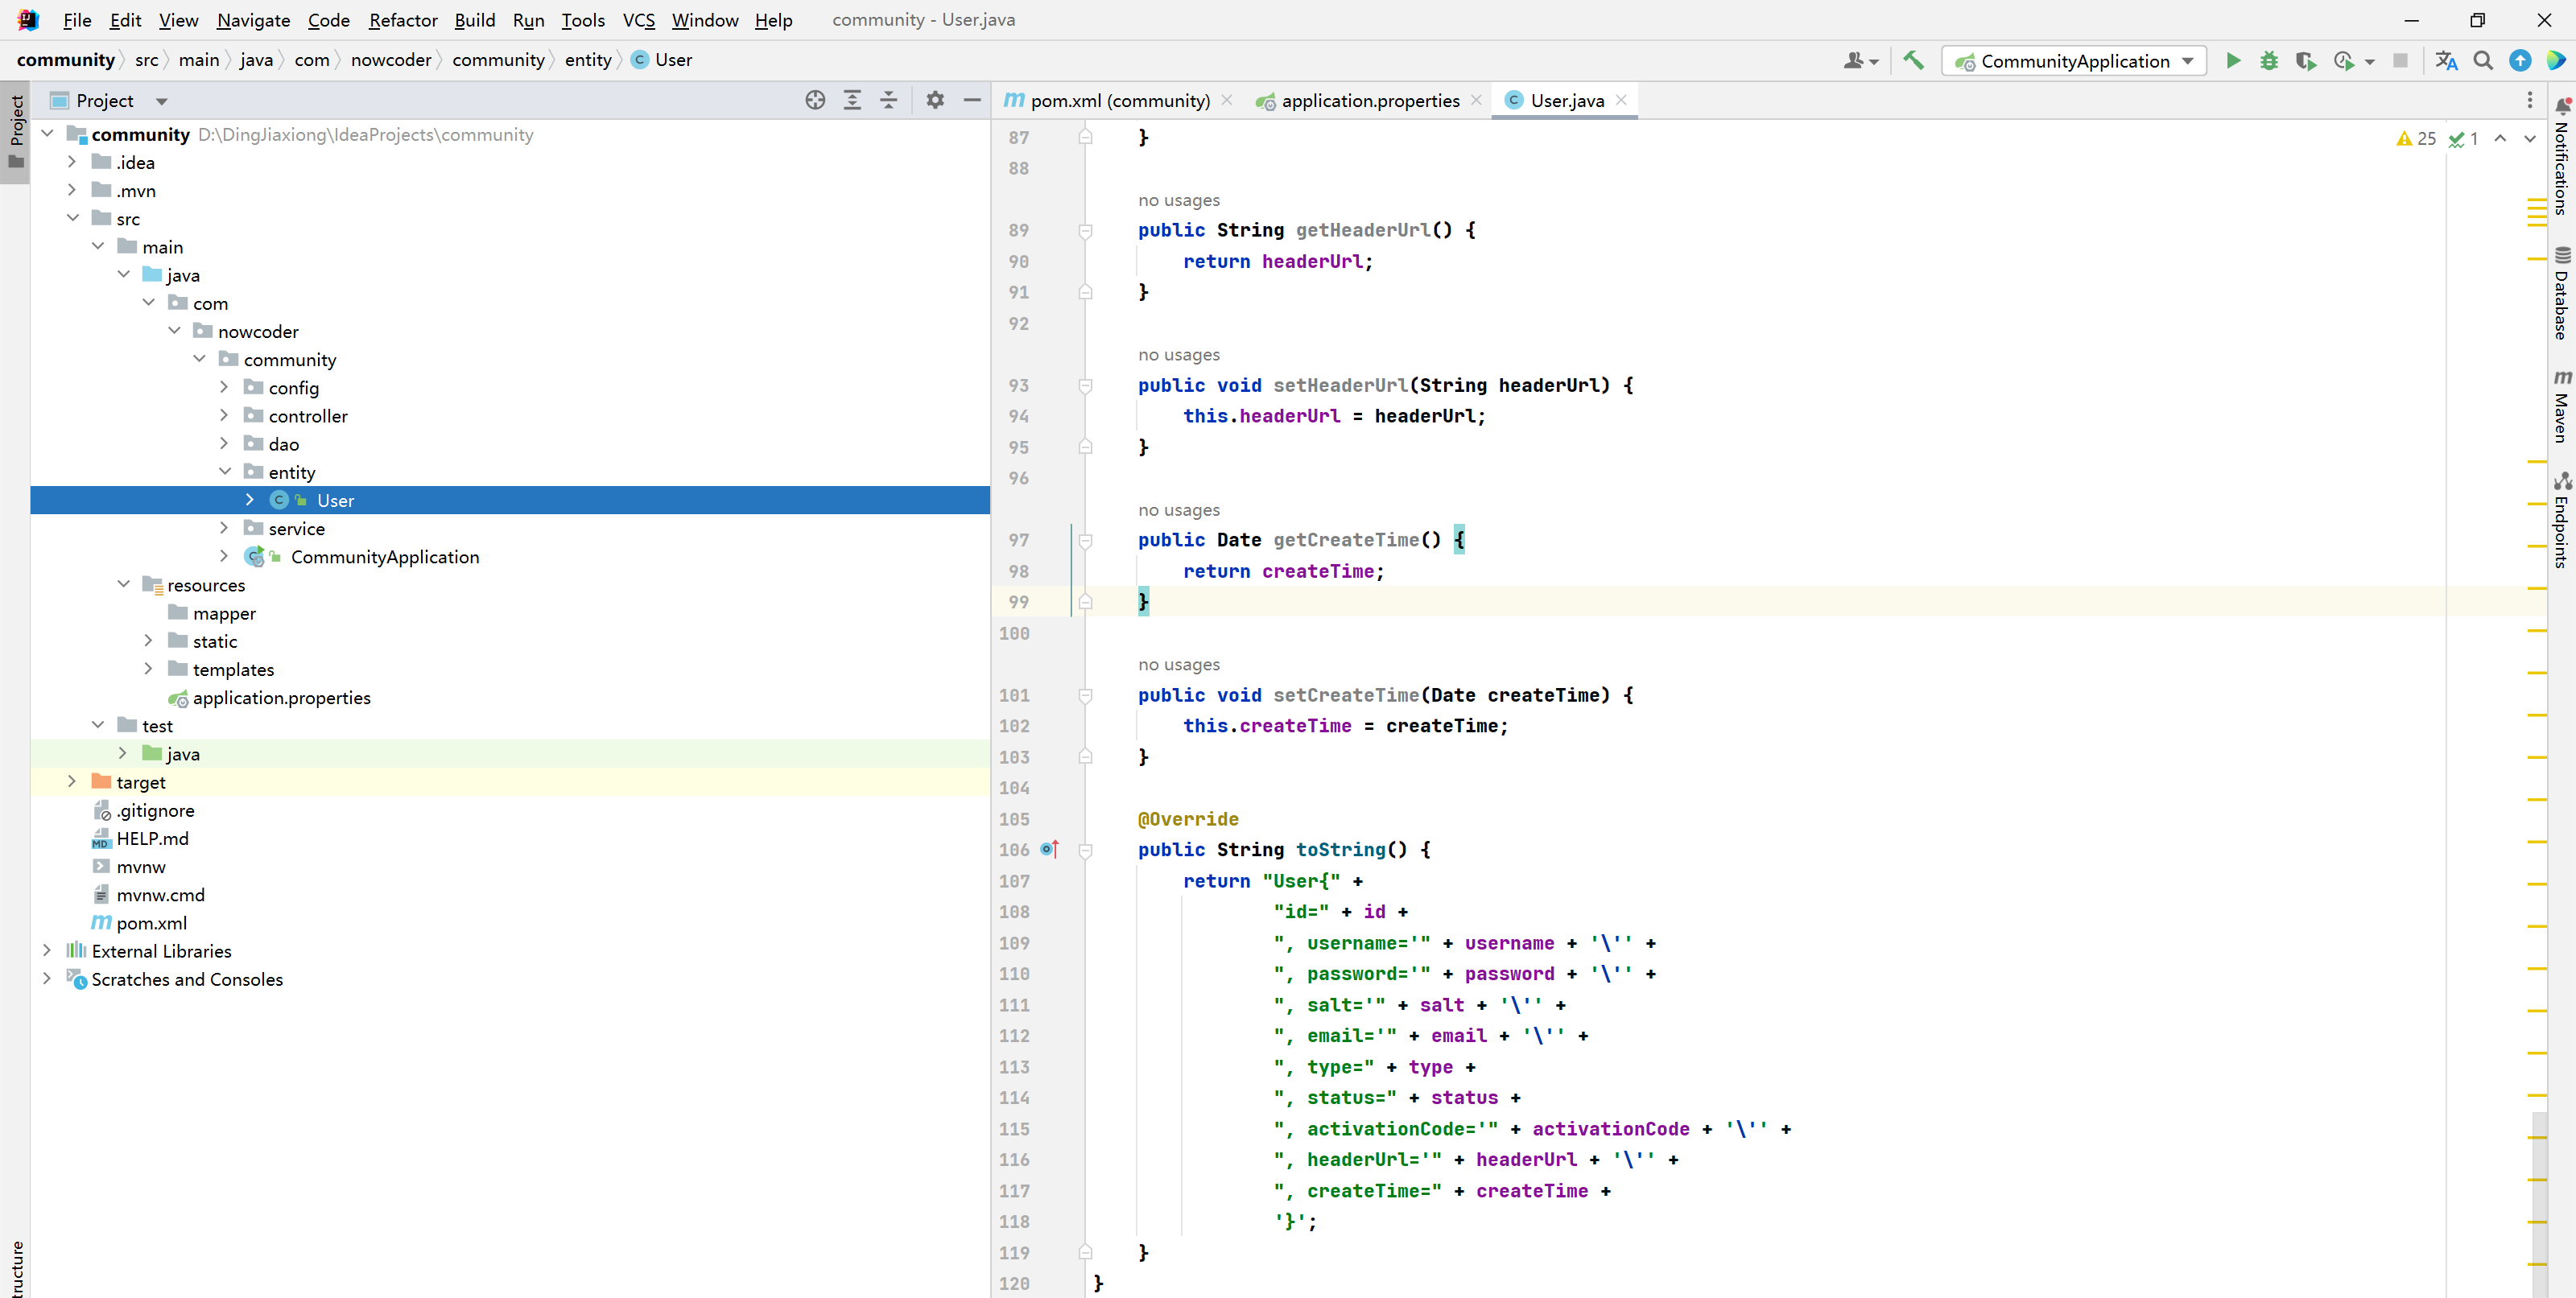Click the Run CommunityApplication button
Viewport: 2576px width, 1298px height.
coord(2233,60)
